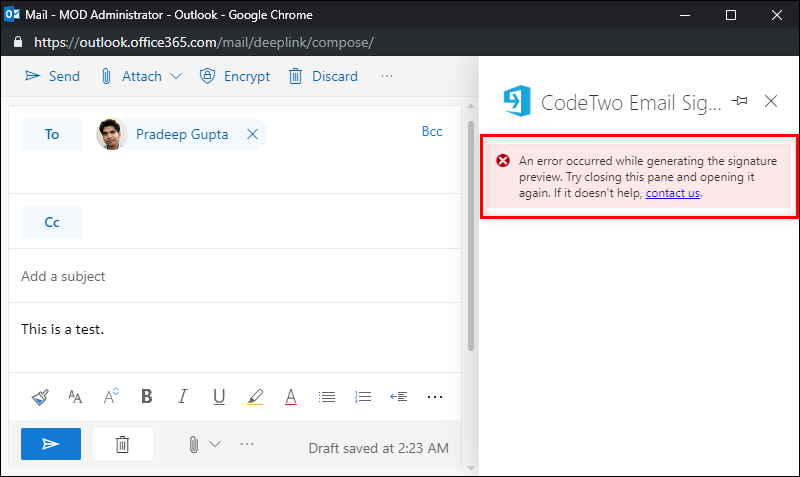
Task: Discard the draft from the top toolbar
Action: 323,77
